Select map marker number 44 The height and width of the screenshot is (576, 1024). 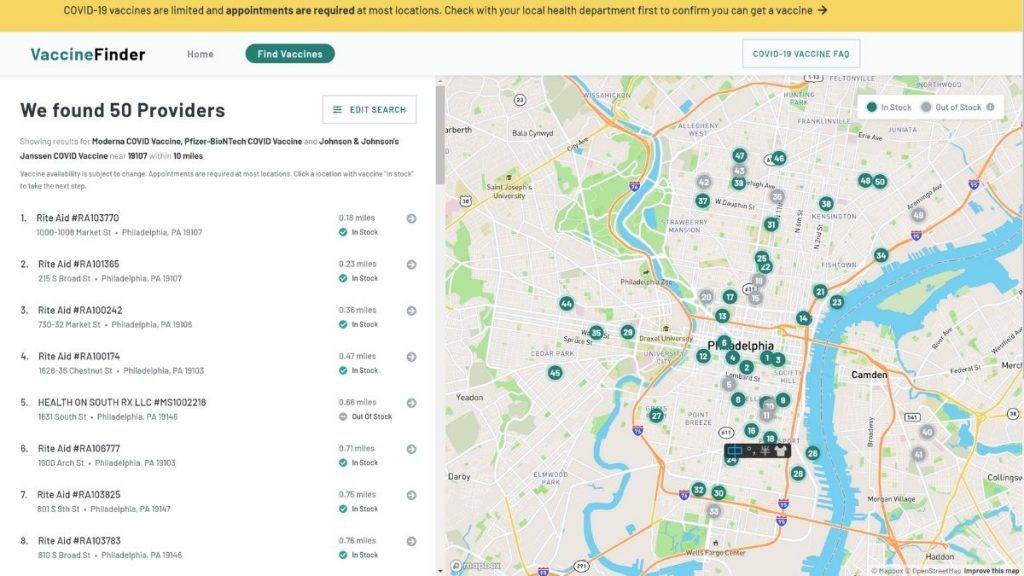point(566,303)
